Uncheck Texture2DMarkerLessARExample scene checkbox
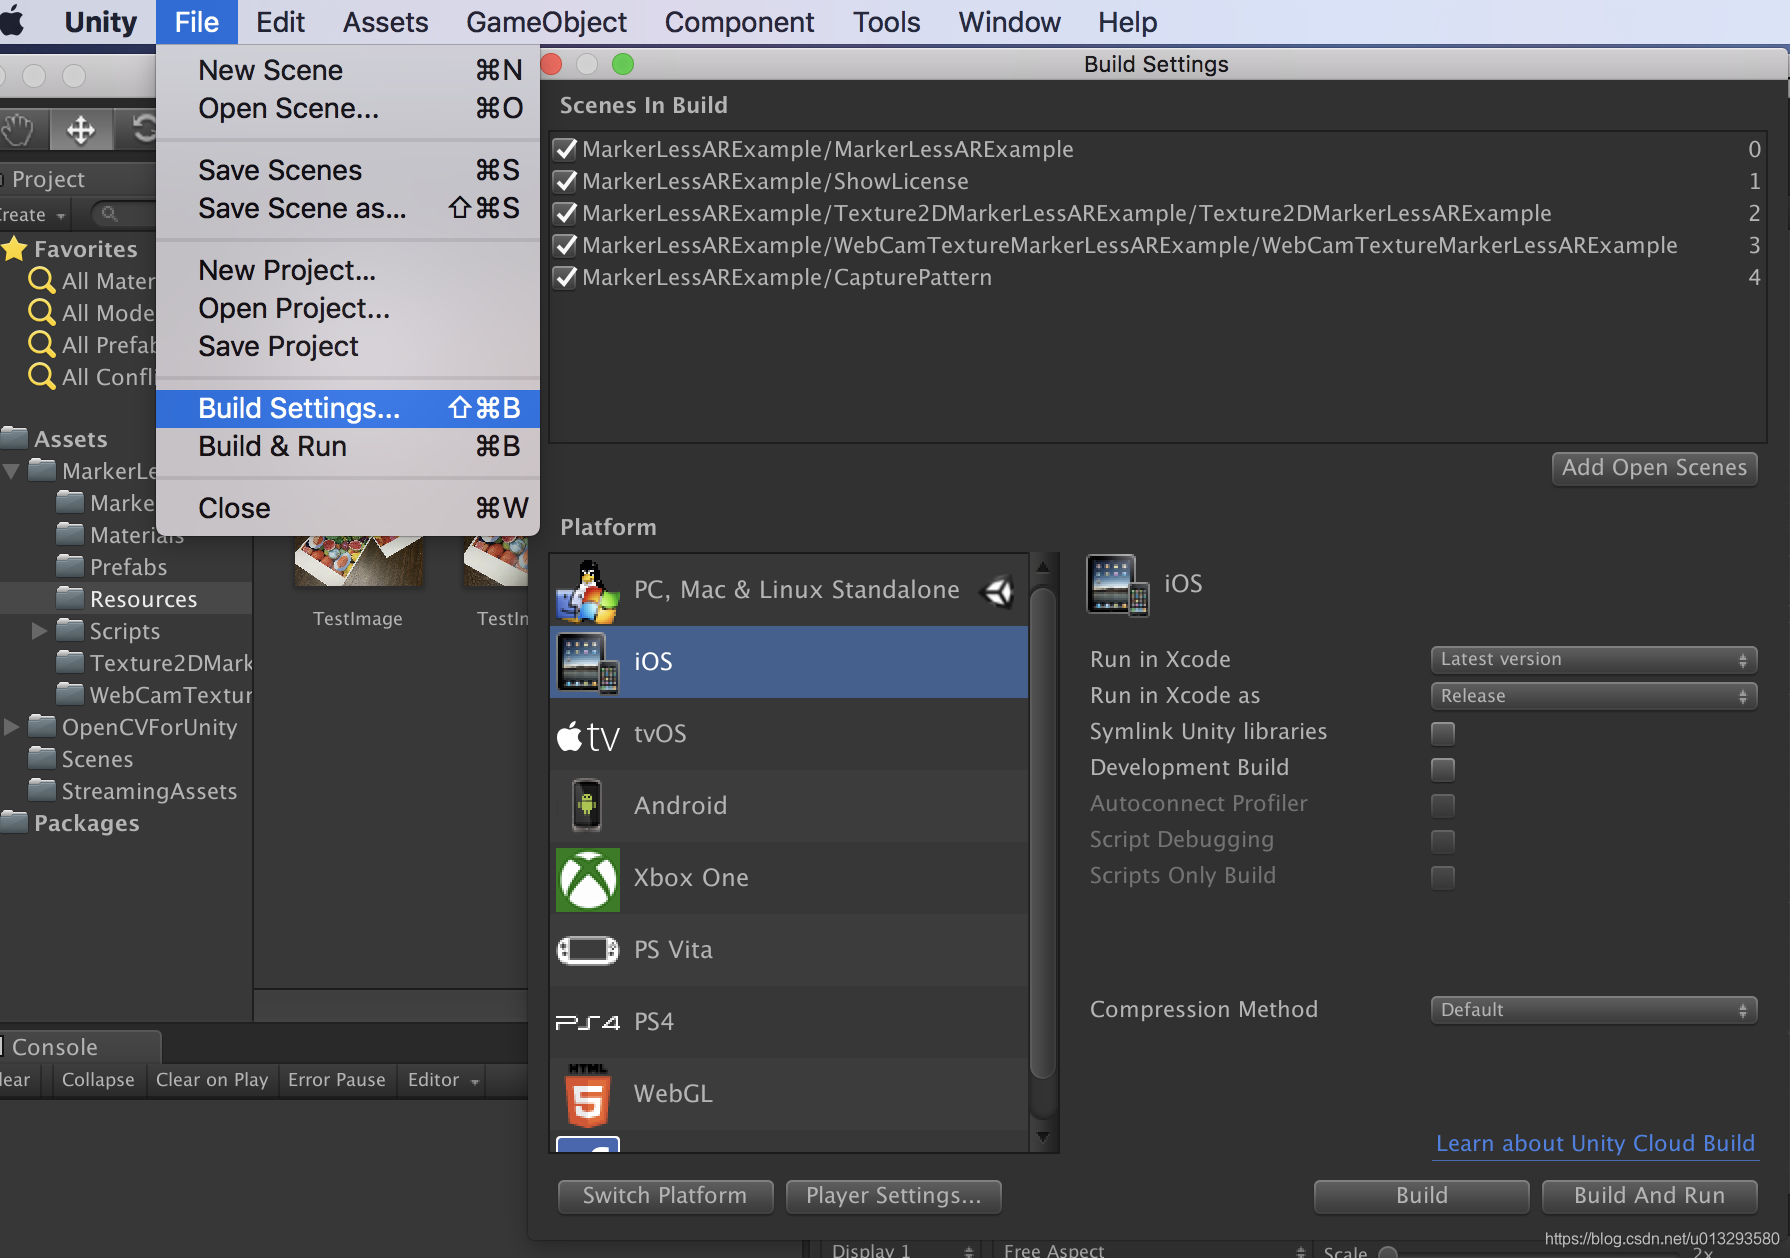 (565, 213)
